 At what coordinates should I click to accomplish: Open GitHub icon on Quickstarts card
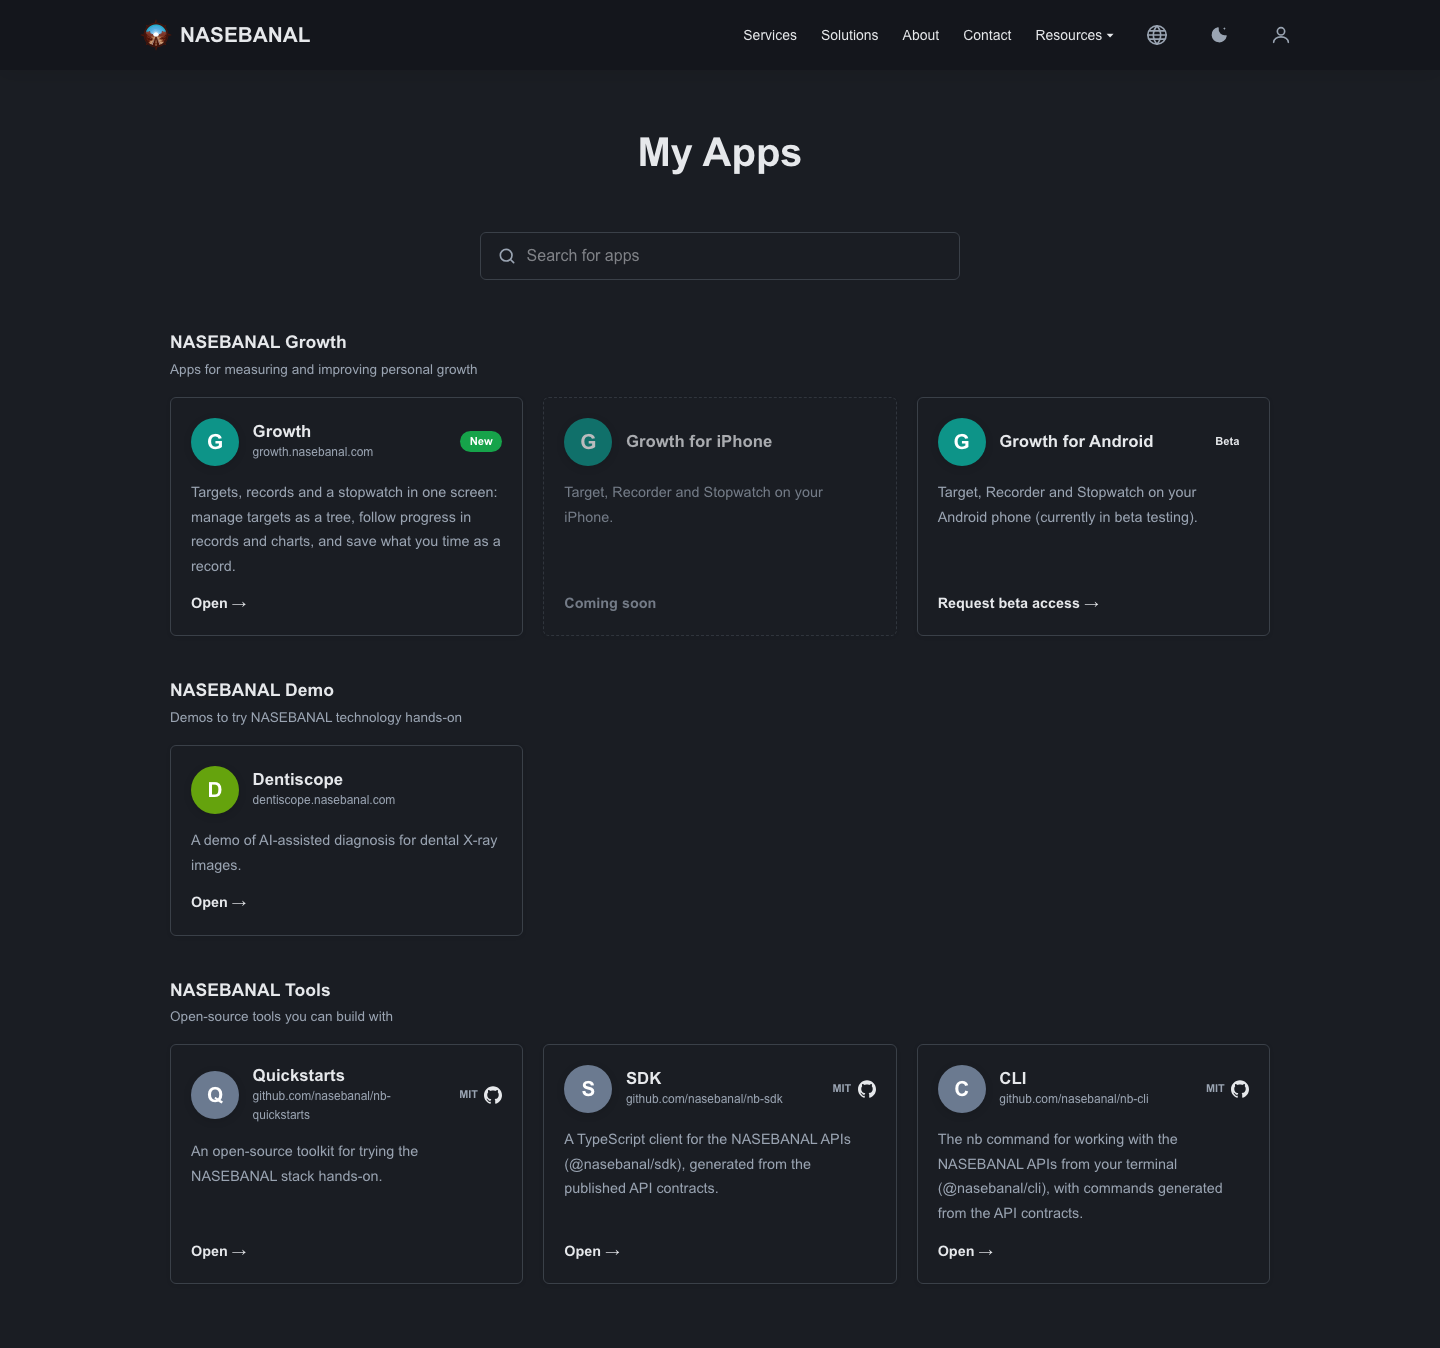click(x=493, y=1095)
